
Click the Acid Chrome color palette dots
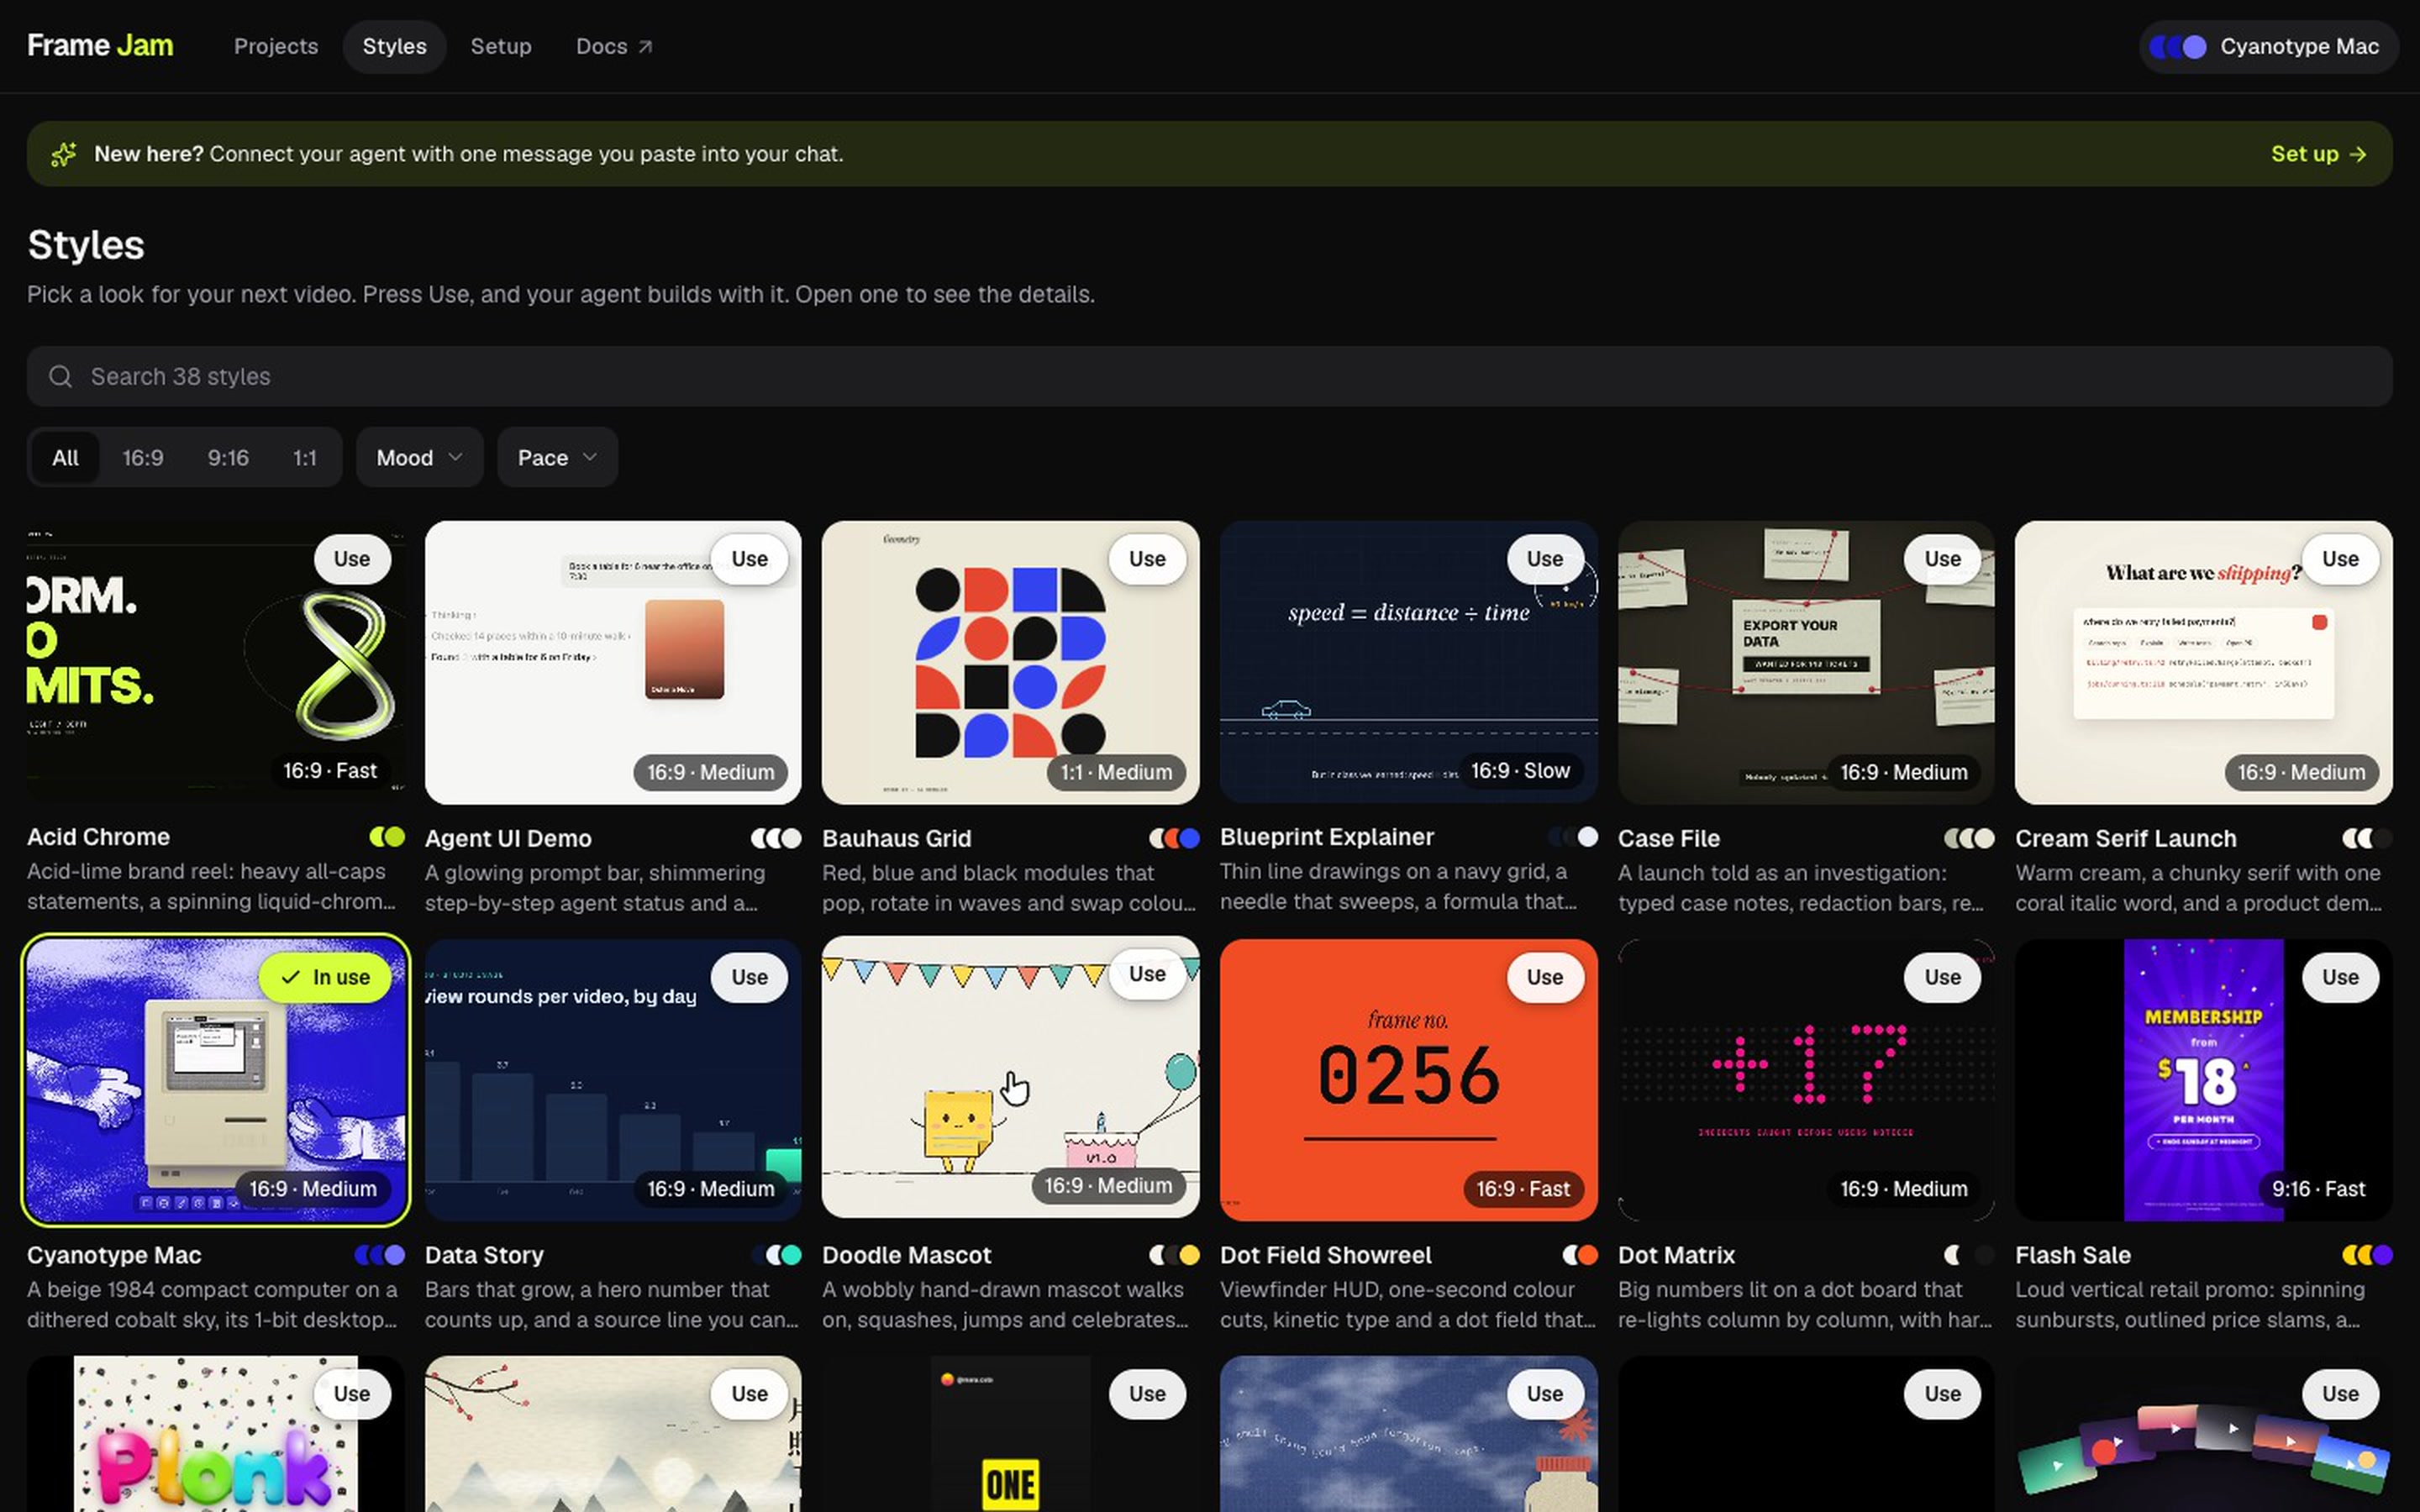point(387,837)
